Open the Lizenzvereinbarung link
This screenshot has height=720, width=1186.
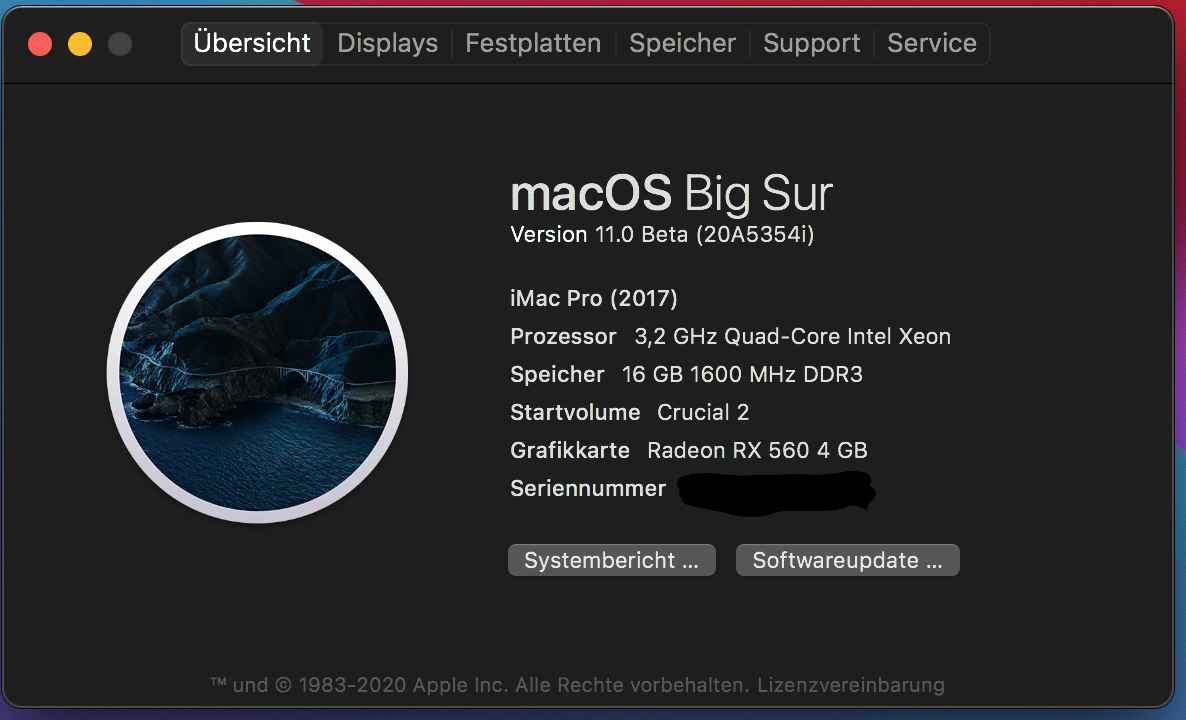click(851, 685)
